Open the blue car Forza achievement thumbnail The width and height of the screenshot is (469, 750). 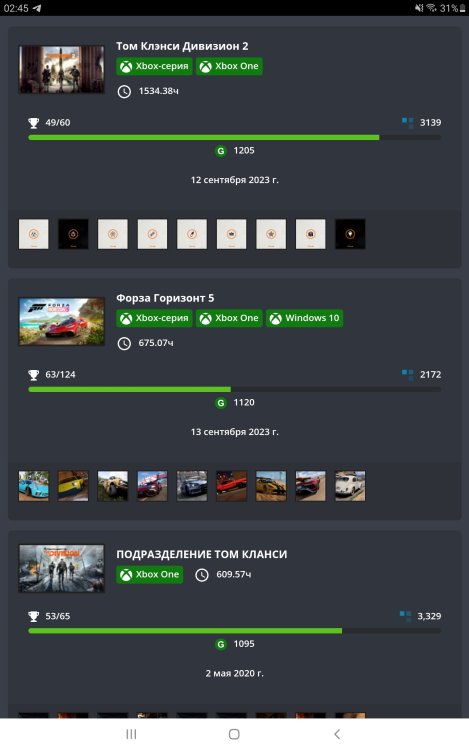tap(33, 486)
